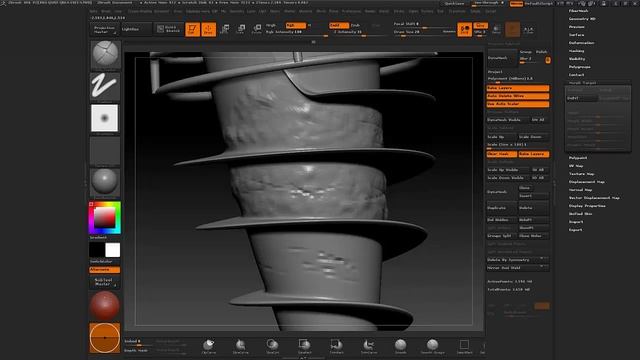This screenshot has height=360, width=640.
Task: Expand the Display Properties section
Action: (x=587, y=206)
